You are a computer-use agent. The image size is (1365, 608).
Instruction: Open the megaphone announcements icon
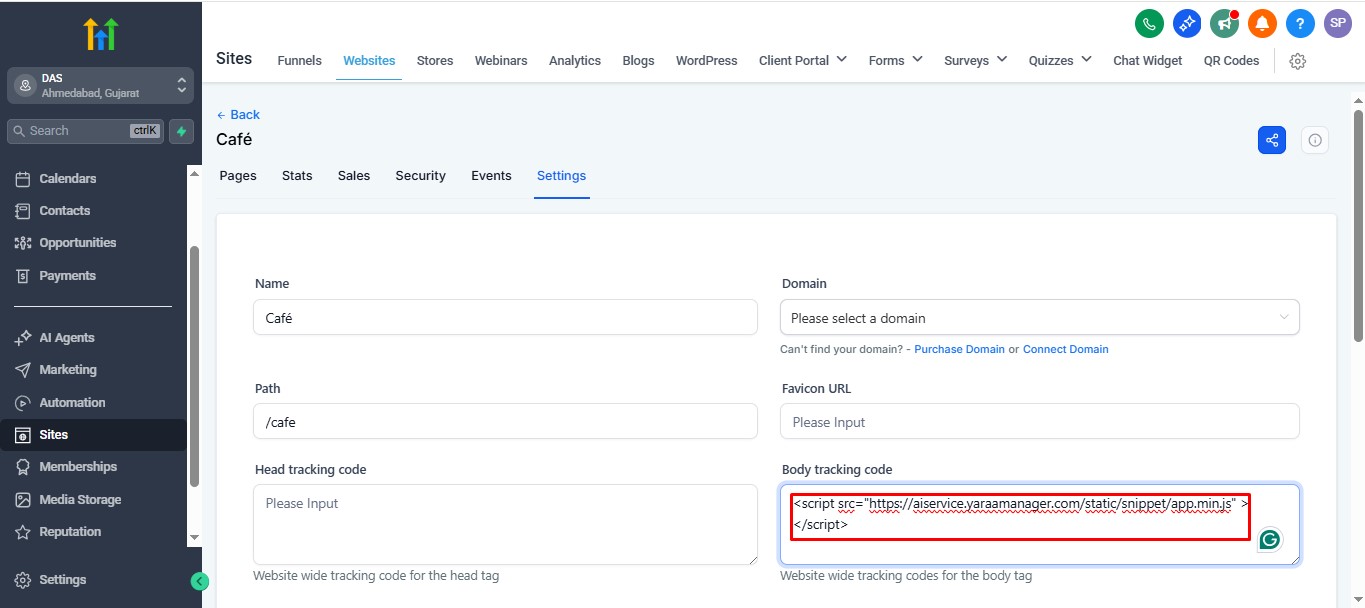1224,23
